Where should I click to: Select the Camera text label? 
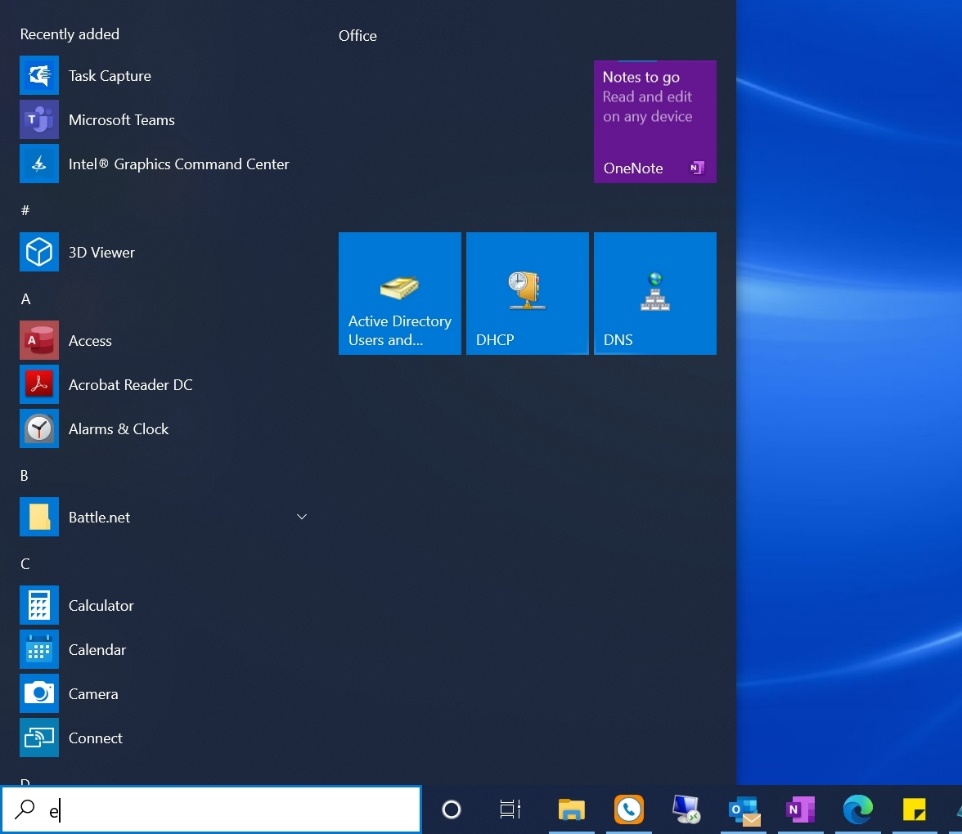click(x=93, y=693)
